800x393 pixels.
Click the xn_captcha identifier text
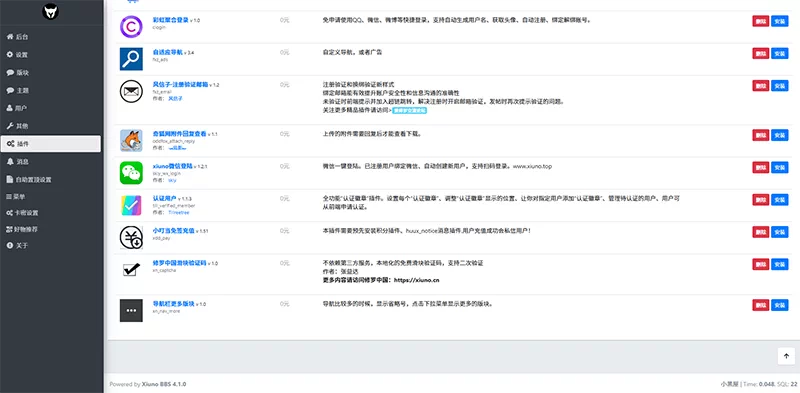tap(164, 271)
